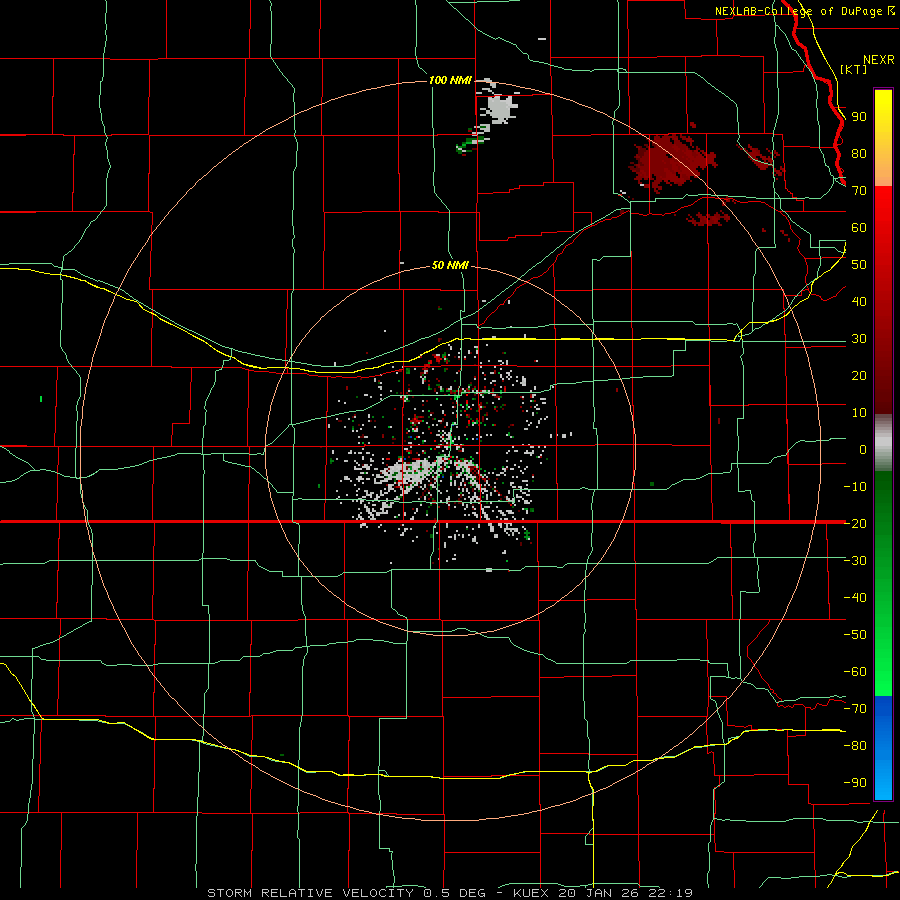Viewport: 900px width, 900px height.
Task: Click the positive 60 value on the velocity scale
Action: tap(859, 227)
